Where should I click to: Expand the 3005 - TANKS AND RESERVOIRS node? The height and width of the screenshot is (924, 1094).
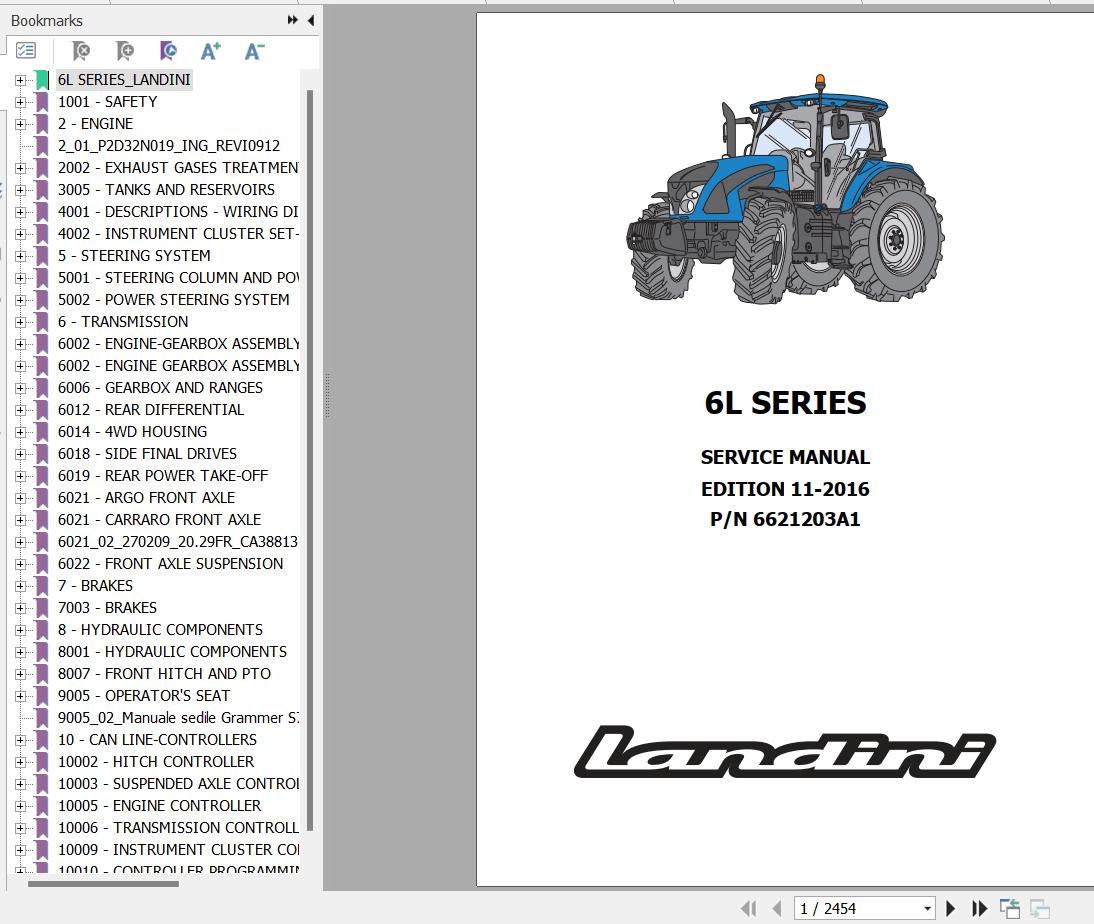(x=20, y=190)
